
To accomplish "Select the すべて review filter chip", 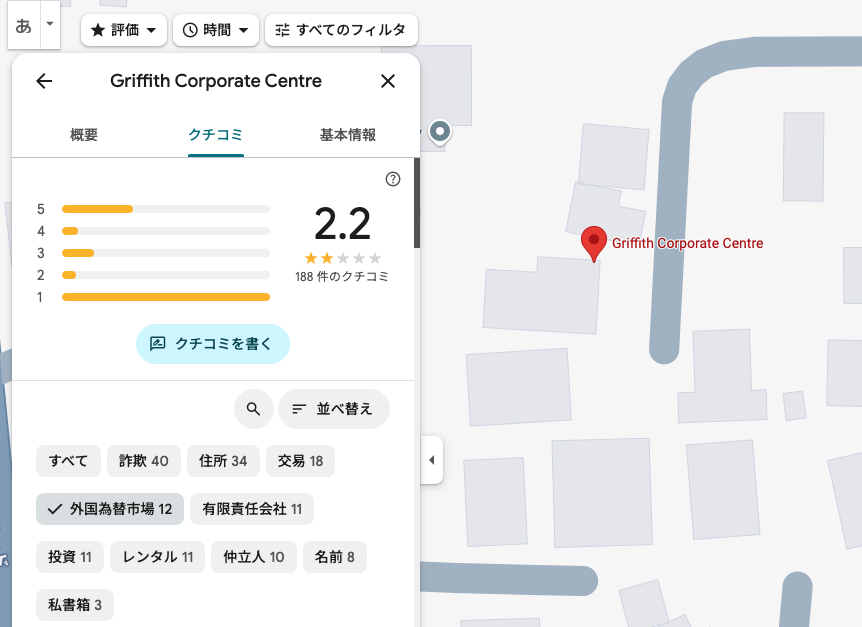I will tap(68, 461).
